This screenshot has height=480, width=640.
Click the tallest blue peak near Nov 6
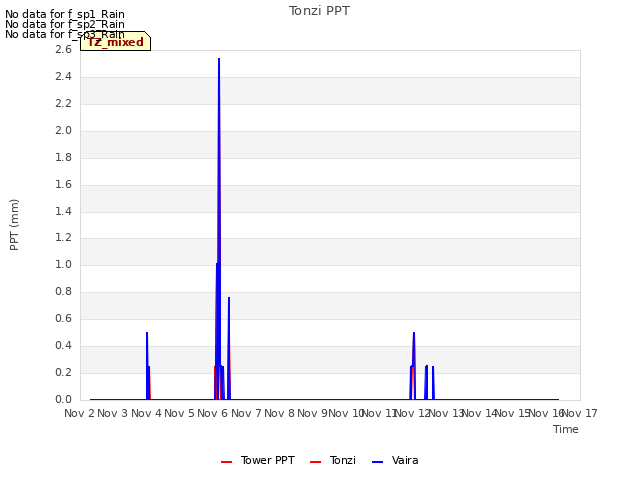pyautogui.click(x=219, y=60)
